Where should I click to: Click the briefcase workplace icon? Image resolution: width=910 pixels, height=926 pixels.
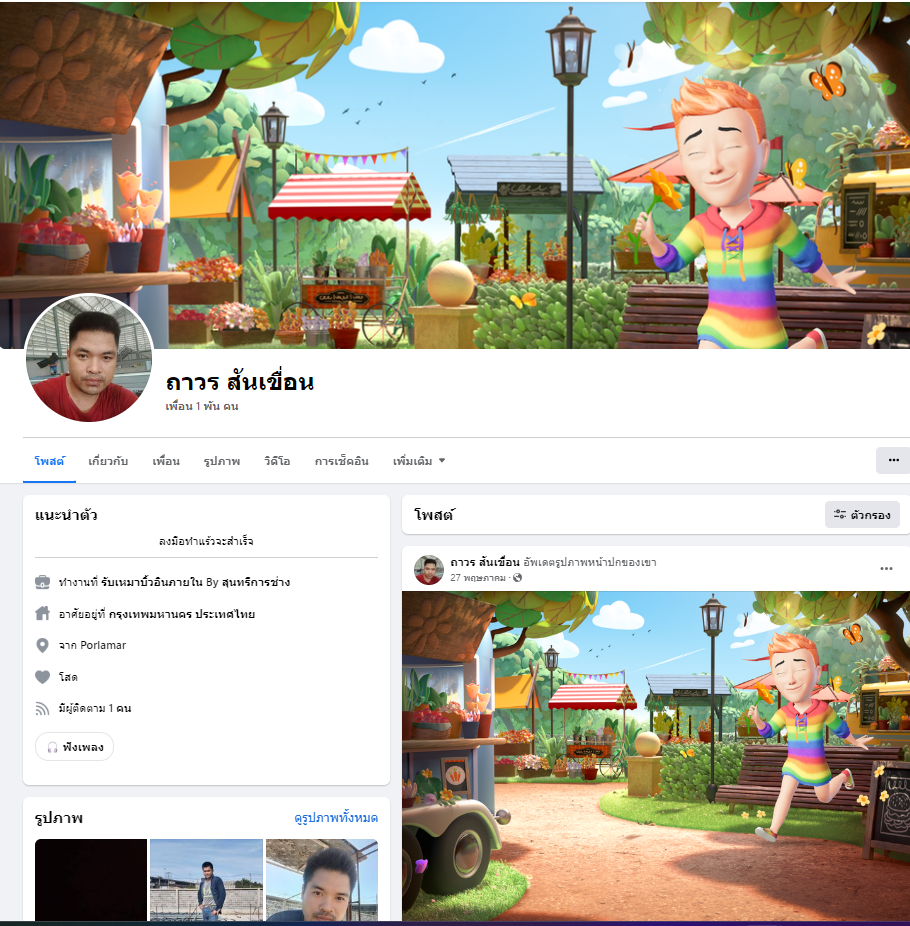click(x=43, y=582)
